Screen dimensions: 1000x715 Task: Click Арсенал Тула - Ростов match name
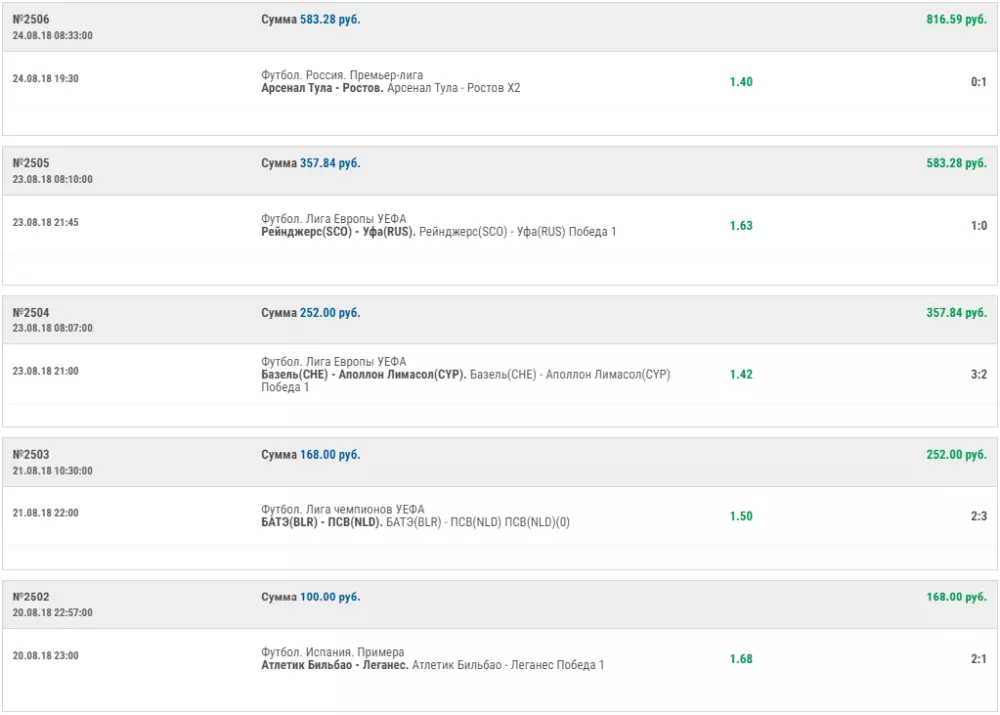click(x=322, y=88)
